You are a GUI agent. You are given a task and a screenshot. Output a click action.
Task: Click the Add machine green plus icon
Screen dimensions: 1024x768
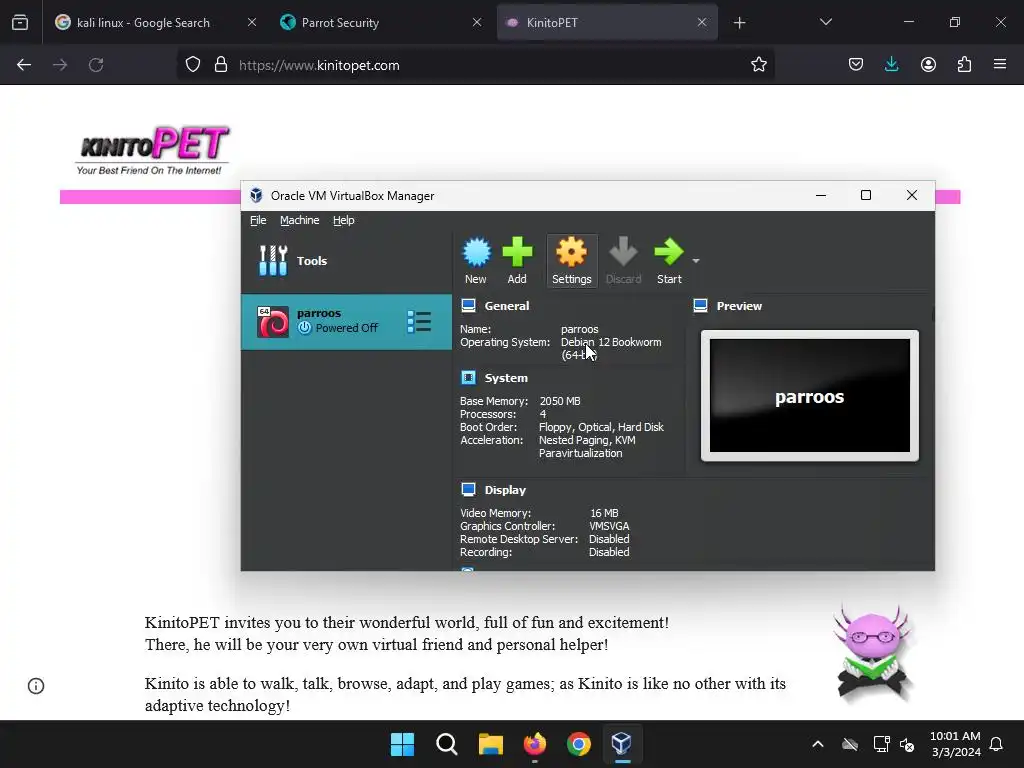point(517,261)
